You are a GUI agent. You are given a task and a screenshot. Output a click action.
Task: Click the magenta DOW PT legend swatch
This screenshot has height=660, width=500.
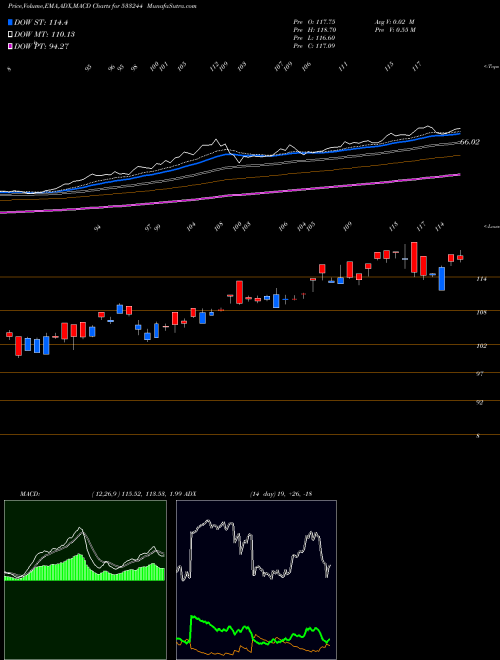tap(10, 46)
